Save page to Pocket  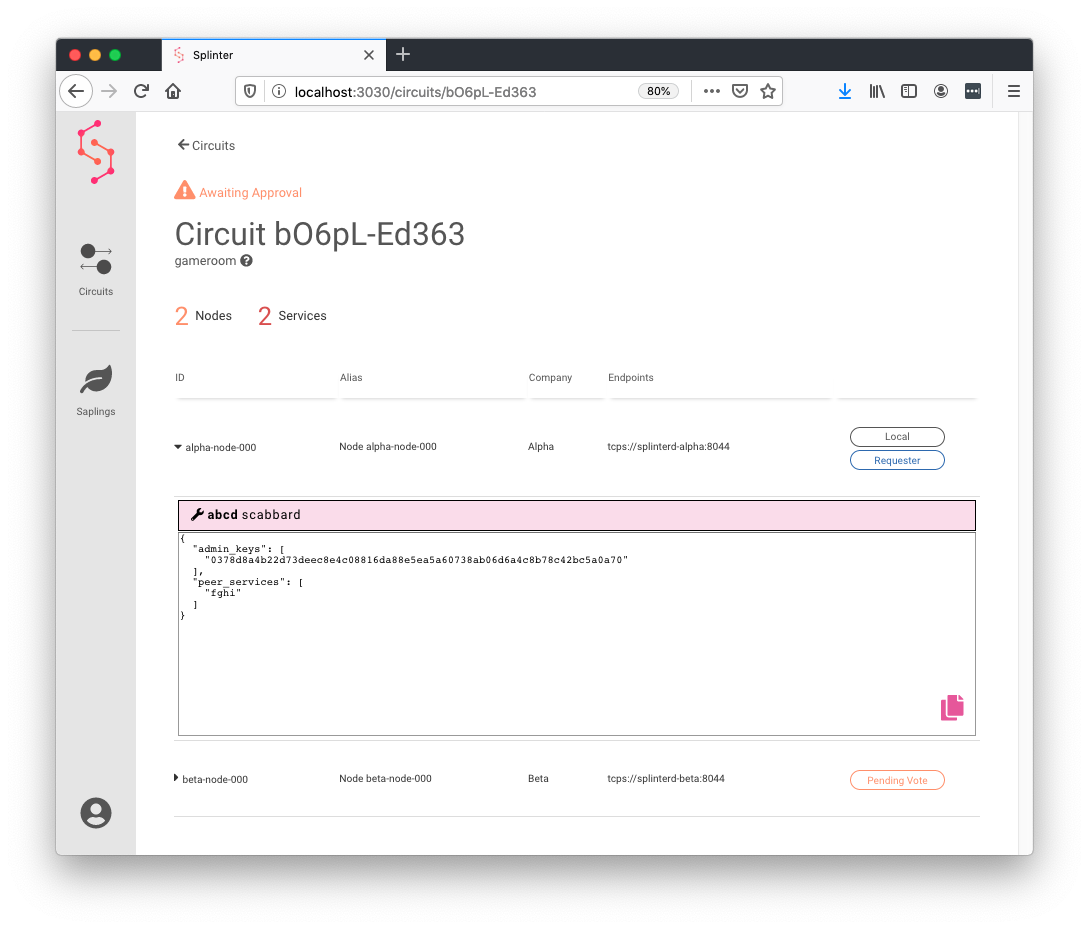coord(740,91)
